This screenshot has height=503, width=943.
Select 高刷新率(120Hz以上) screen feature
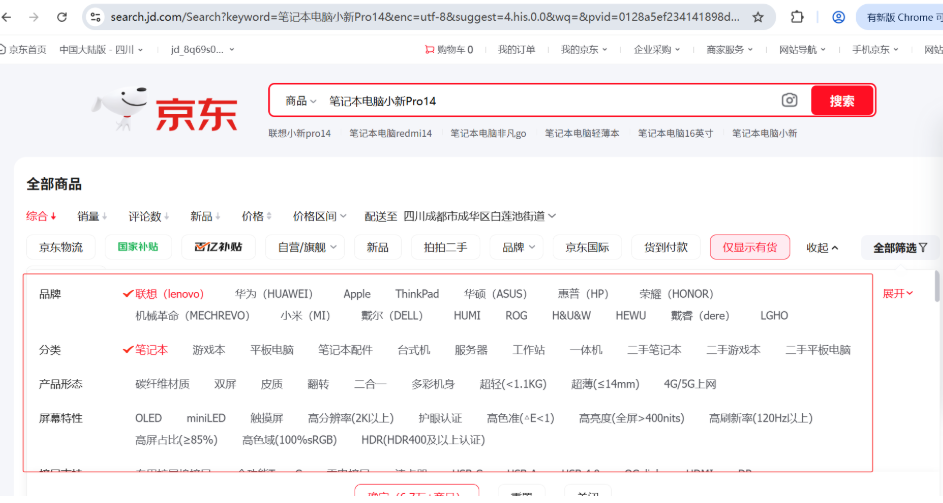pyautogui.click(x=760, y=418)
